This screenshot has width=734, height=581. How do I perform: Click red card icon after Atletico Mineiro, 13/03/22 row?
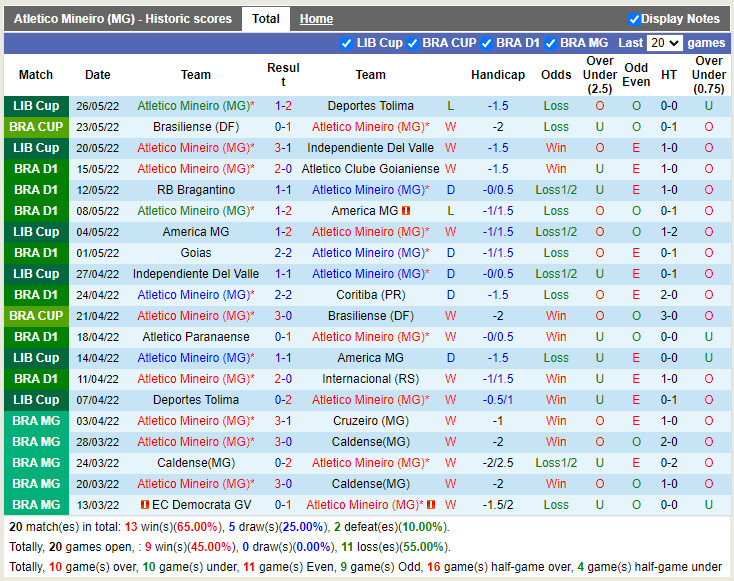[x=432, y=505]
